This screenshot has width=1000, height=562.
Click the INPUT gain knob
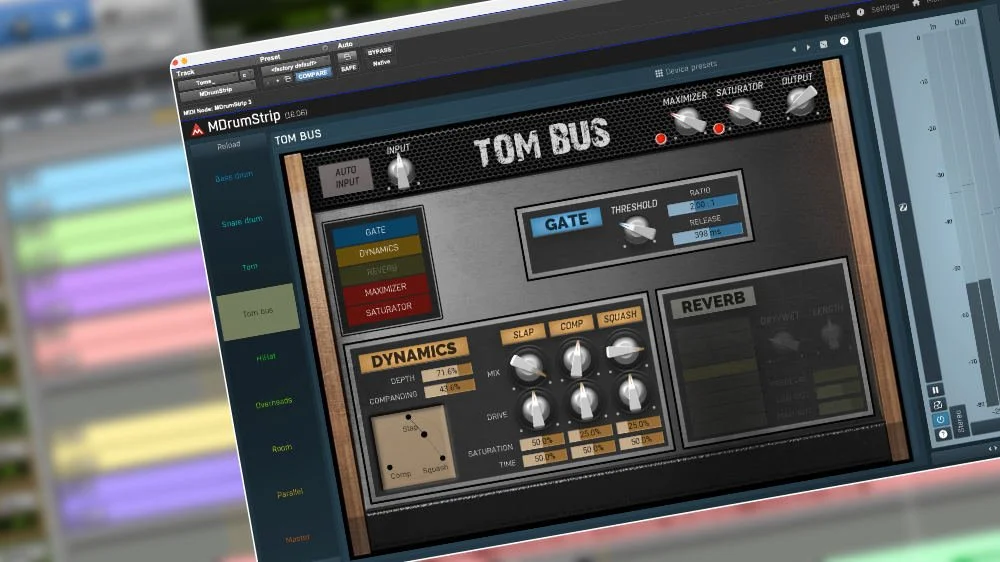click(x=402, y=171)
